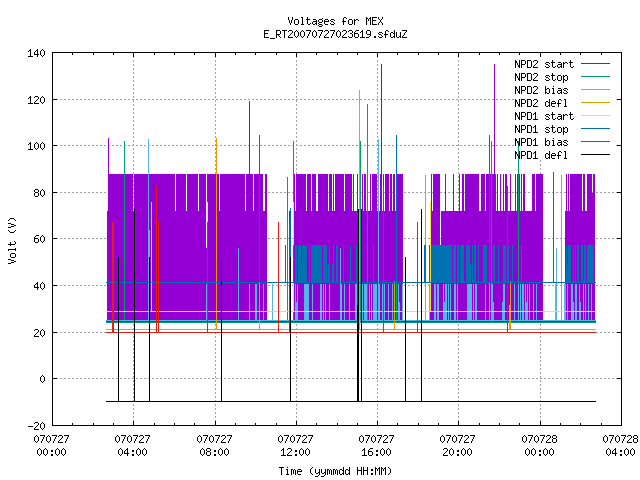Click the chart title Voltages for MEX

(x=335, y=21)
